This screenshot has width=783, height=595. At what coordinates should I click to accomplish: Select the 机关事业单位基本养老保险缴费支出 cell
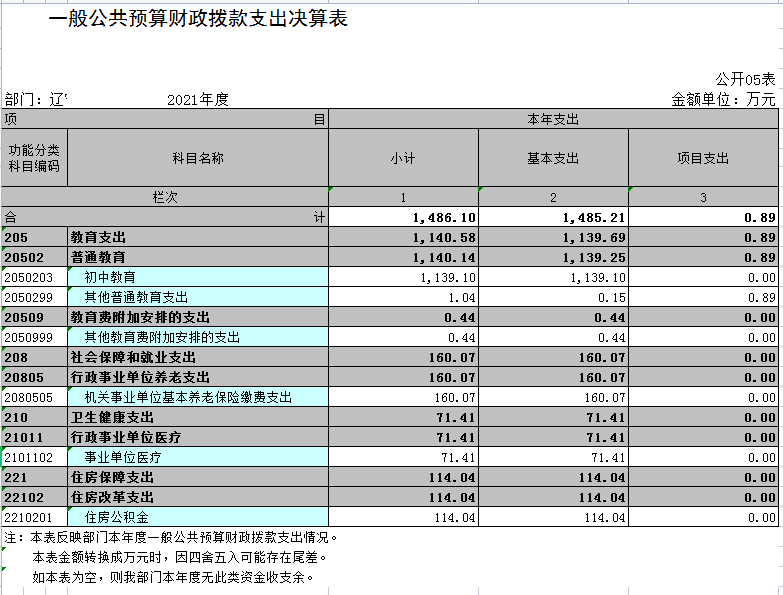(198, 397)
